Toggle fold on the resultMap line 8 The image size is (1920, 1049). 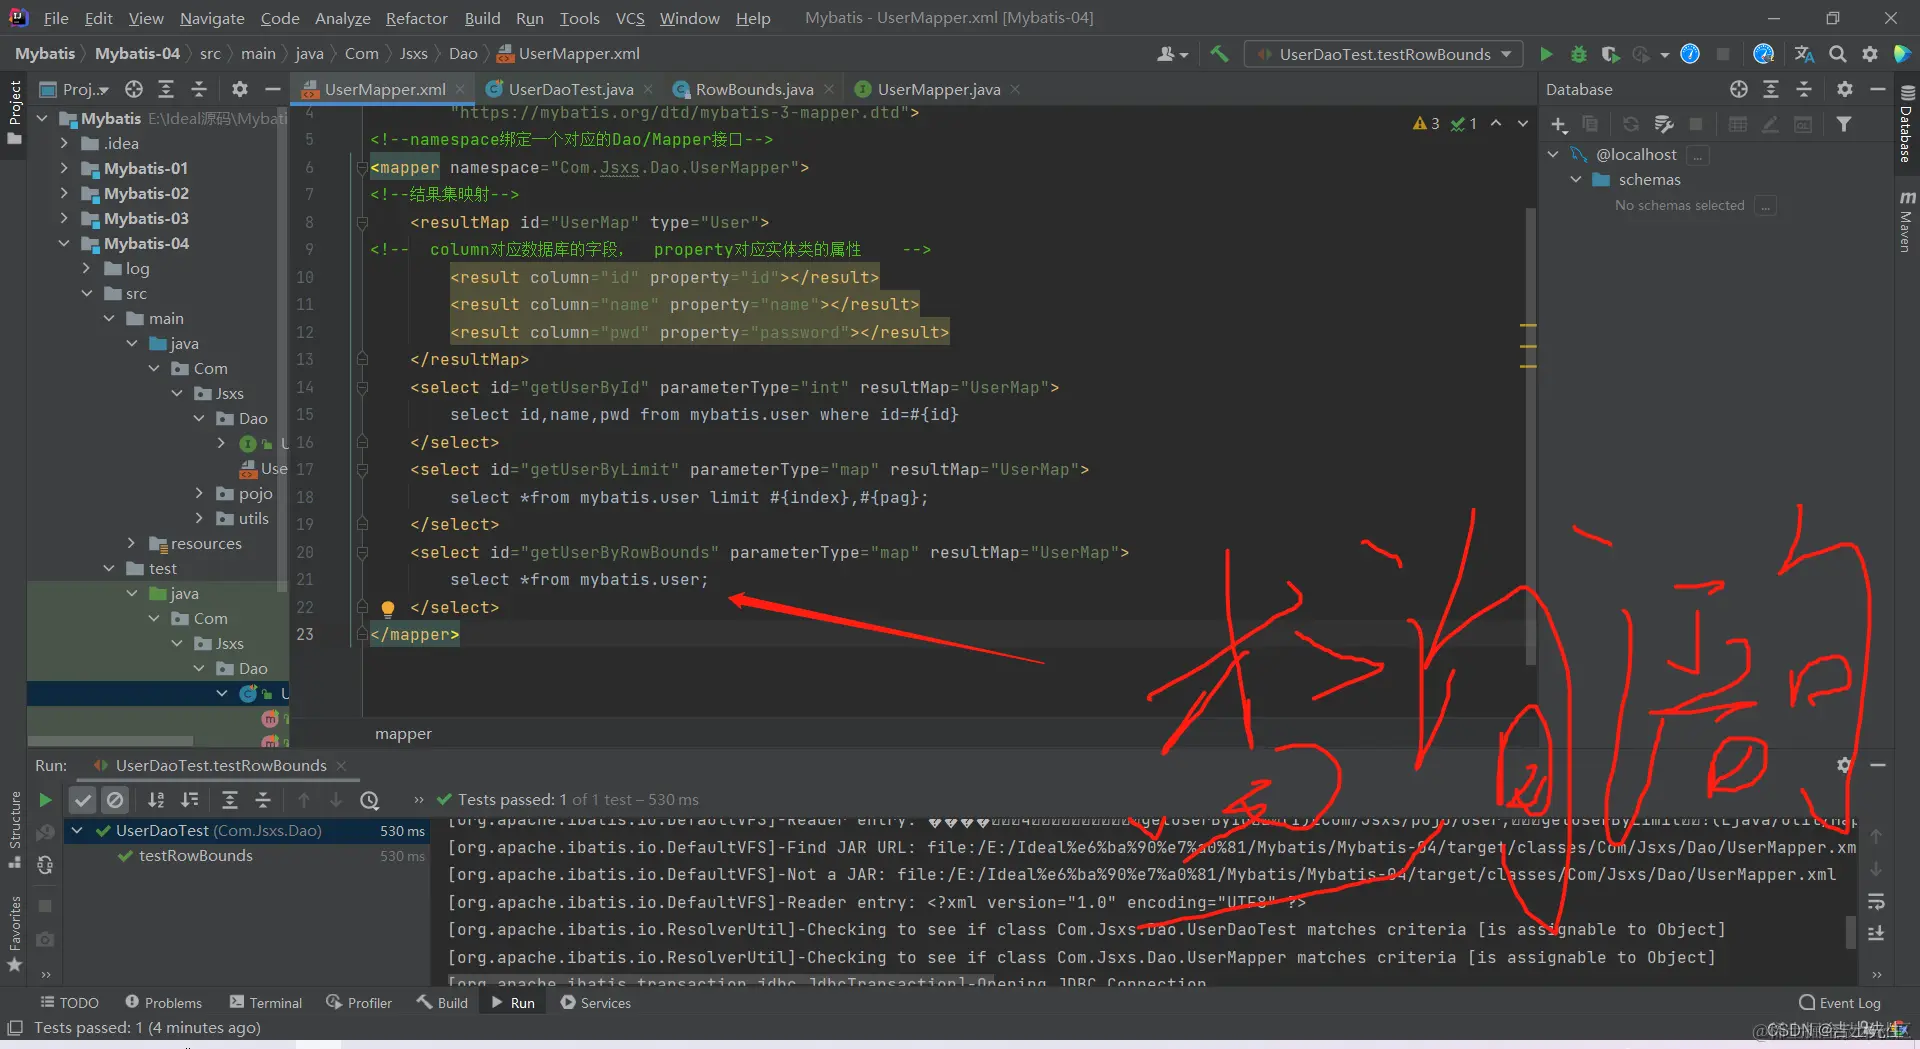coord(362,222)
